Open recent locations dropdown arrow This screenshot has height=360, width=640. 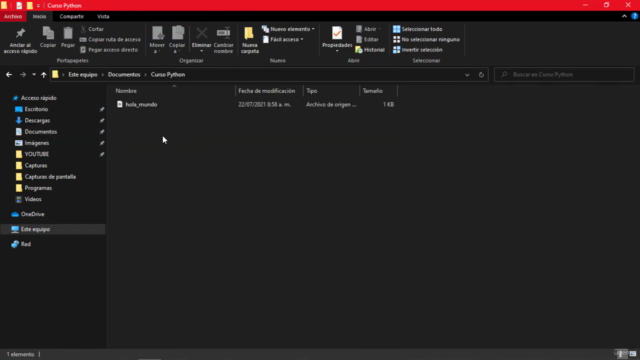click(x=34, y=75)
